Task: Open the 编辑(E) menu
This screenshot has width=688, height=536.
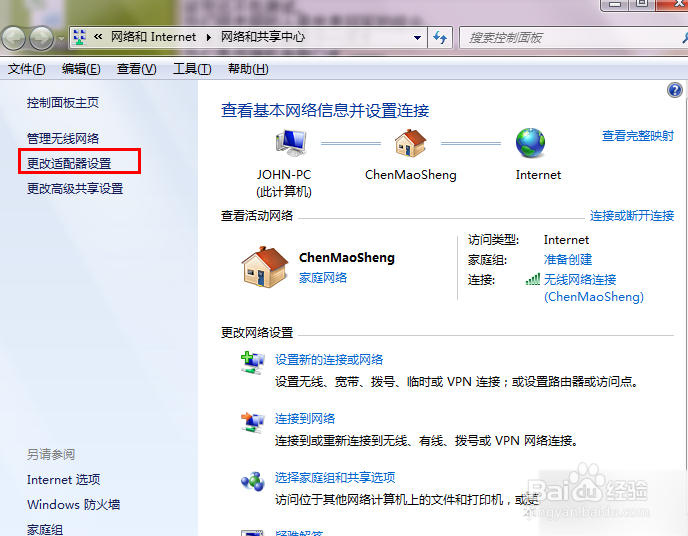Action: [x=81, y=69]
